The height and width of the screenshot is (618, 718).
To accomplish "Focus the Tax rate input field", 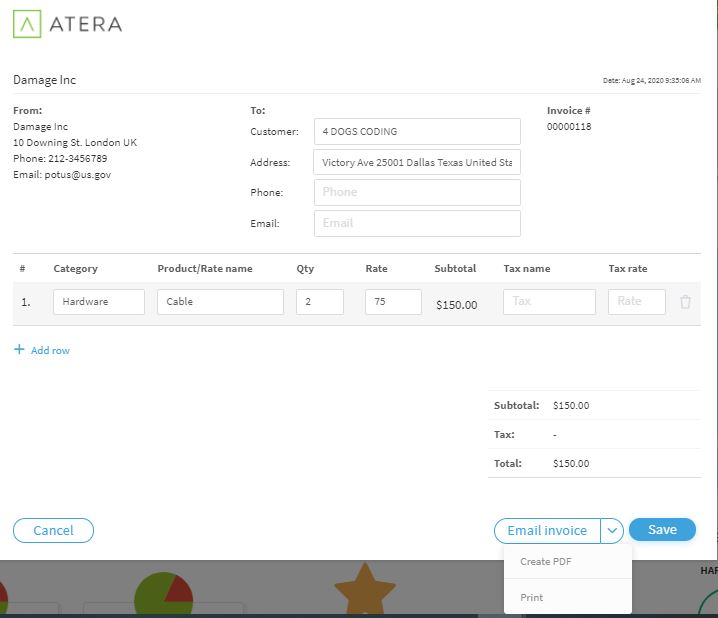I will (636, 302).
